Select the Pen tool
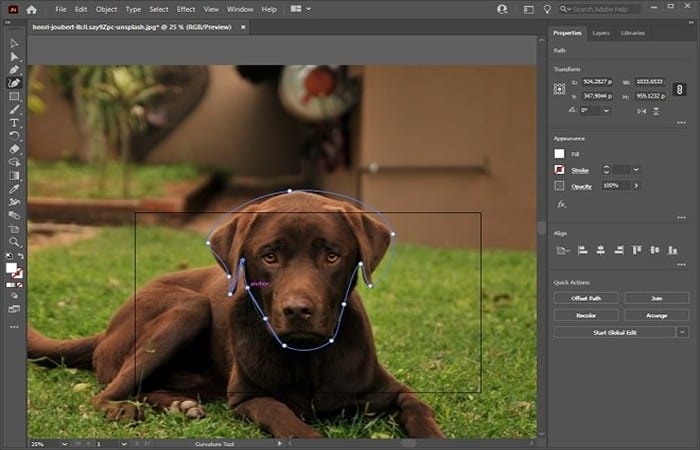 (14, 70)
